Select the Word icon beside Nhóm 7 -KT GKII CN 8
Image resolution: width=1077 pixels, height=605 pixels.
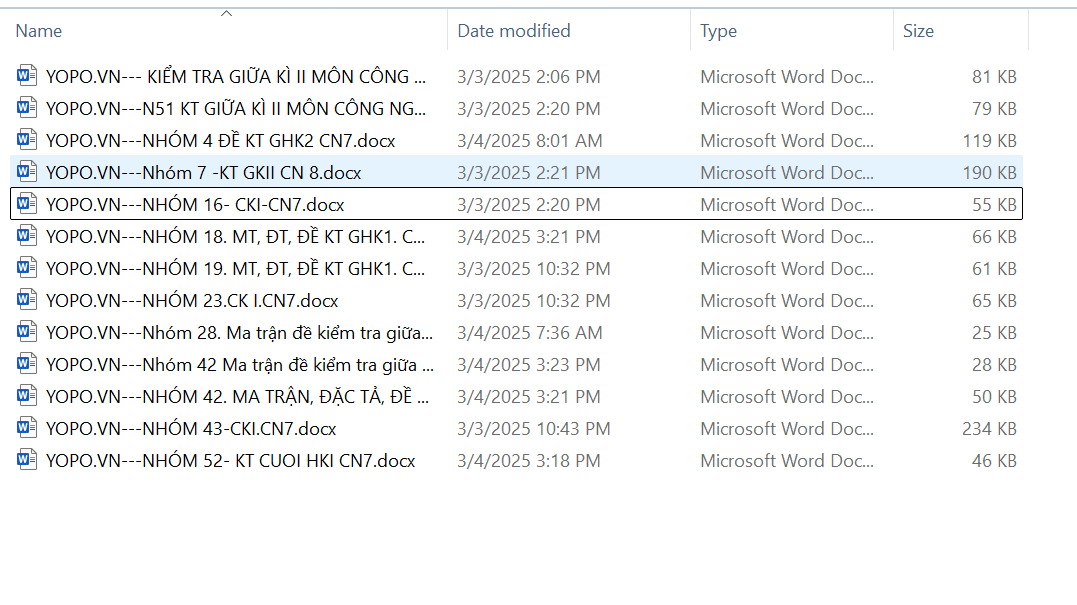click(27, 173)
